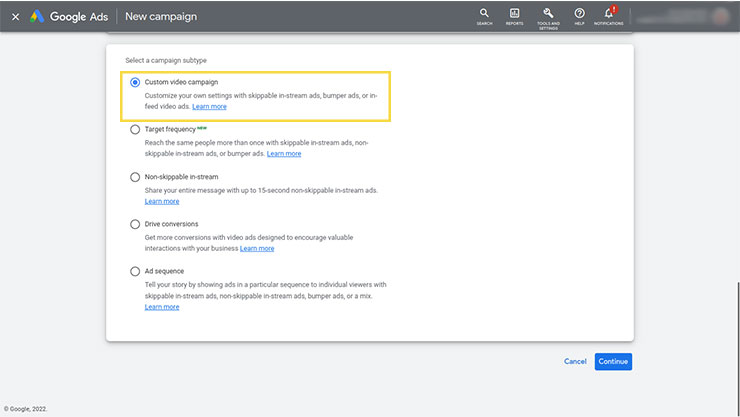Follow Learn more under Non-skippable in-stream
The width and height of the screenshot is (740, 417).
pos(162,201)
